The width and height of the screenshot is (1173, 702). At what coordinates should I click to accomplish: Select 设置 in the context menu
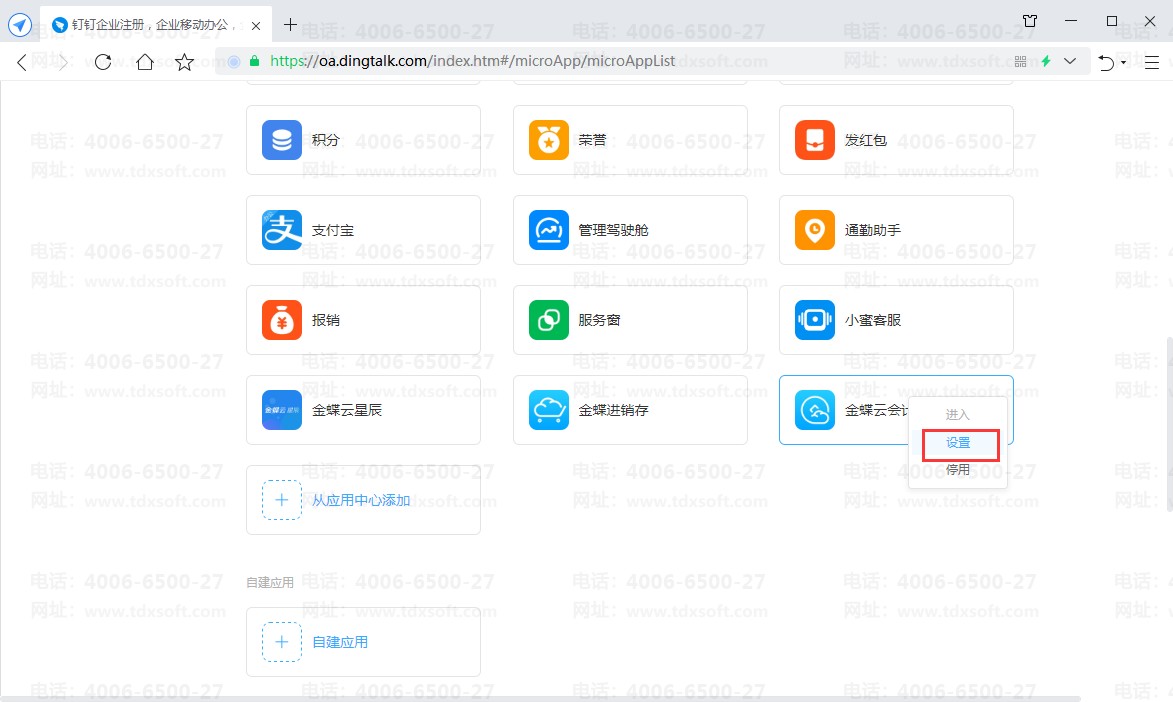(x=958, y=443)
